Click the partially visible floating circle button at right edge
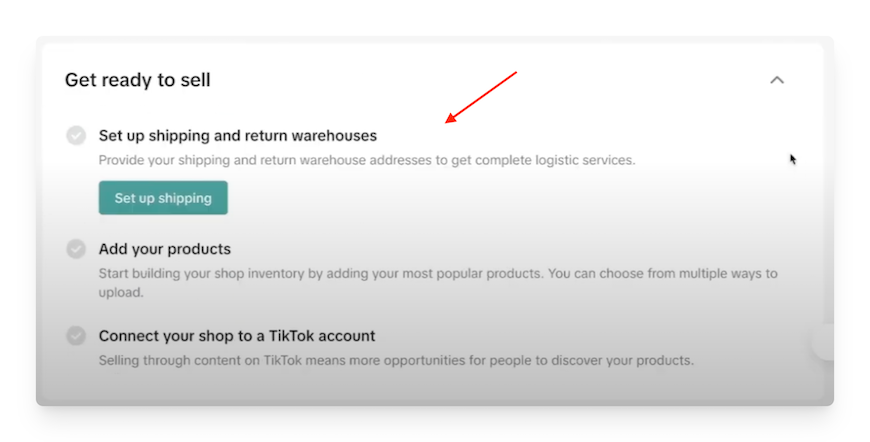 point(822,342)
